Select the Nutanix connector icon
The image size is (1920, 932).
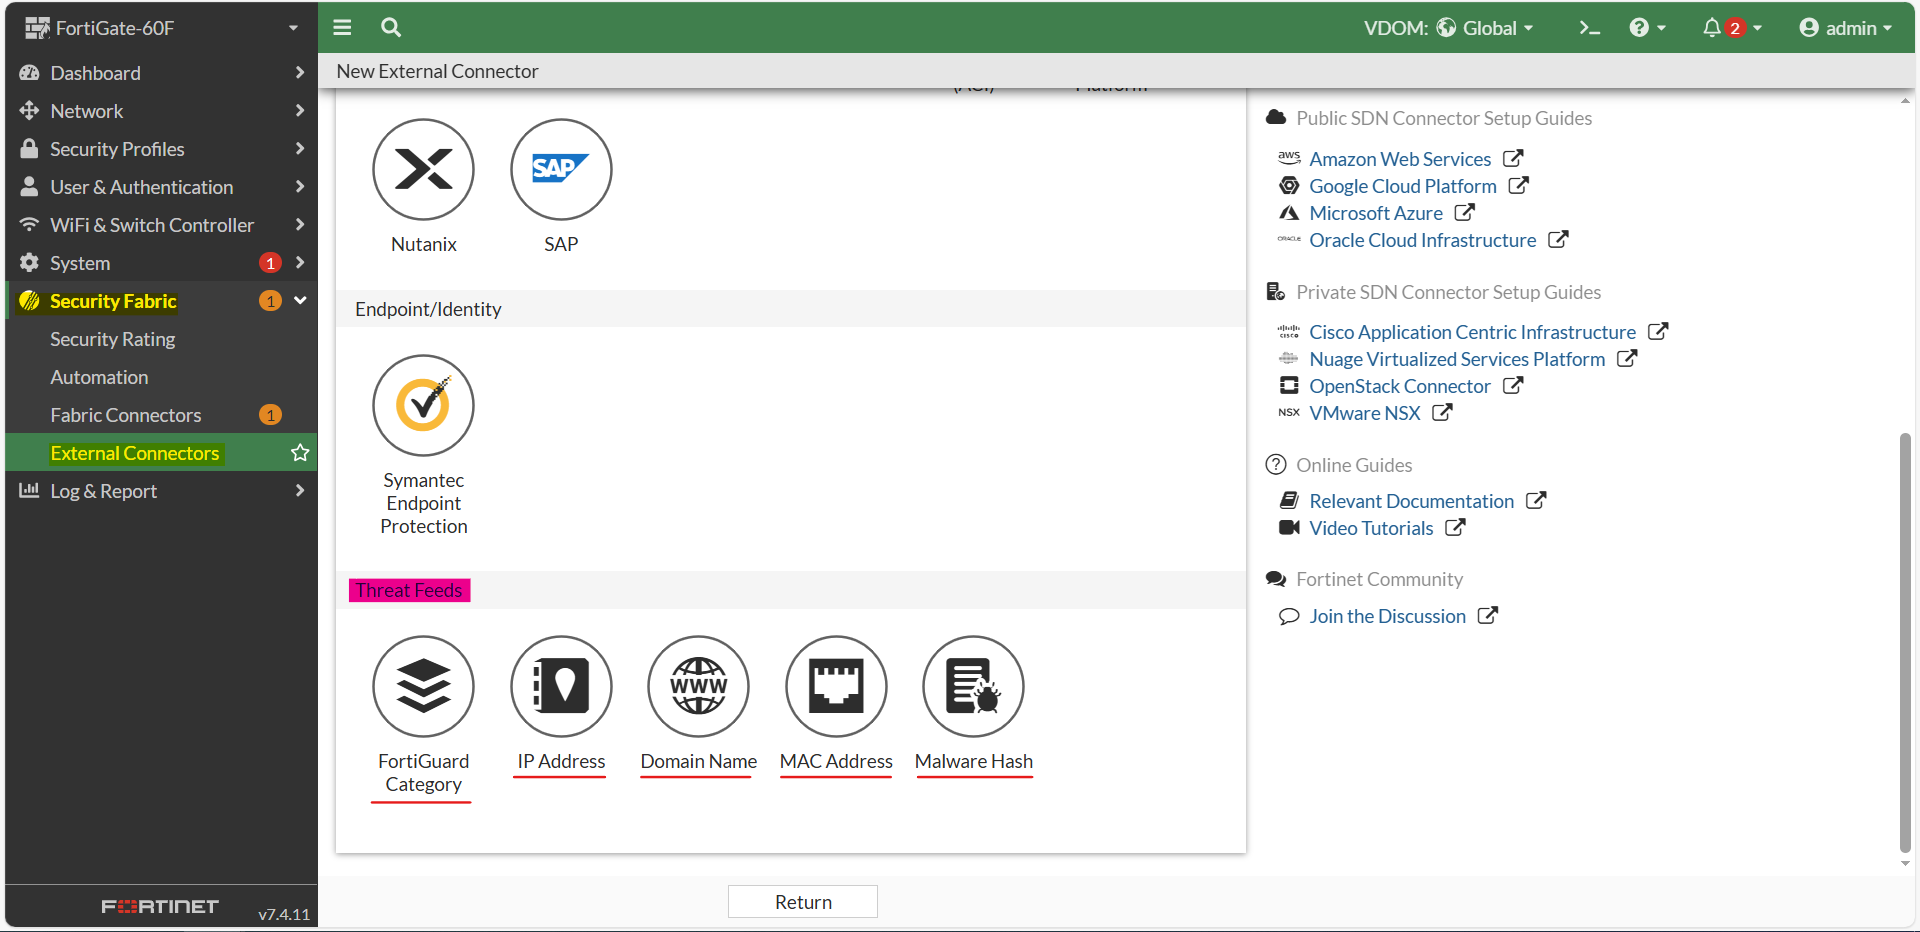click(x=423, y=169)
